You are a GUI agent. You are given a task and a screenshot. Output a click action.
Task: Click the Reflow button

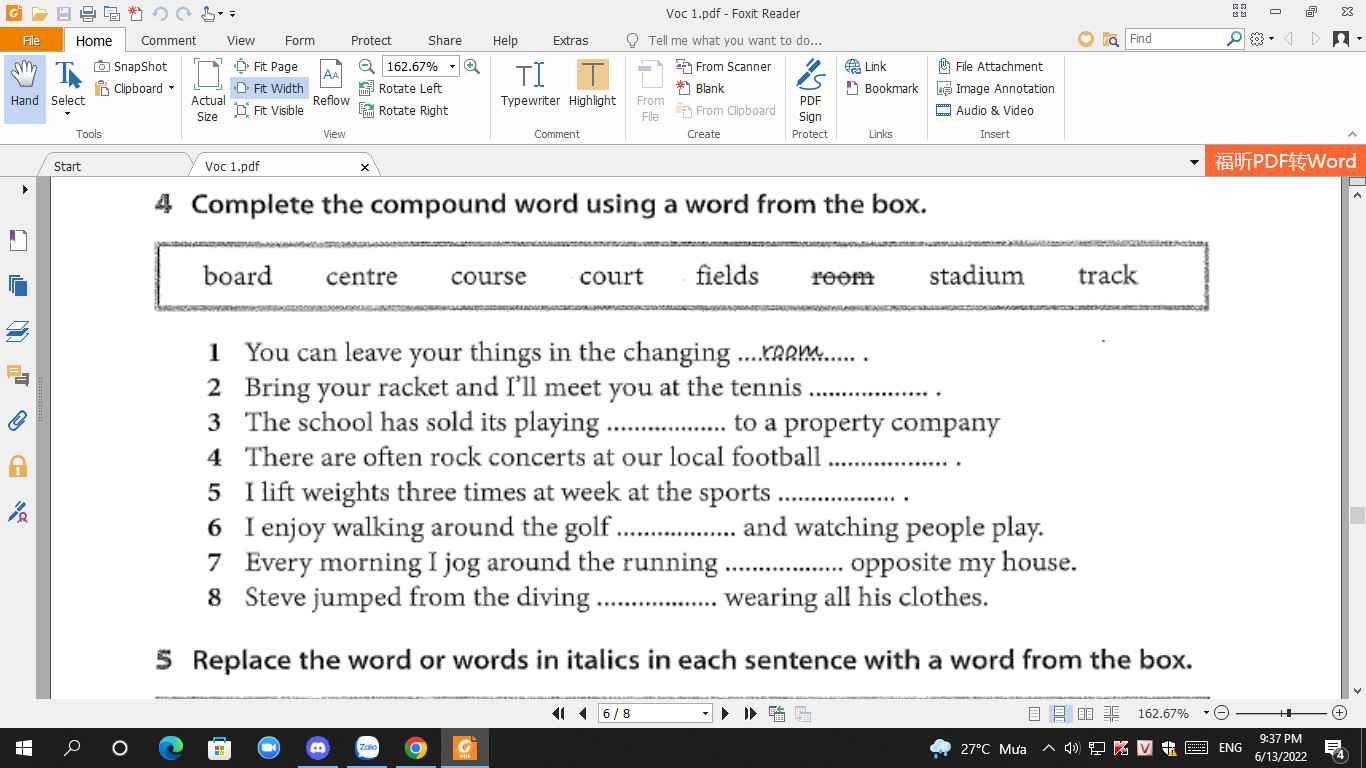click(331, 84)
